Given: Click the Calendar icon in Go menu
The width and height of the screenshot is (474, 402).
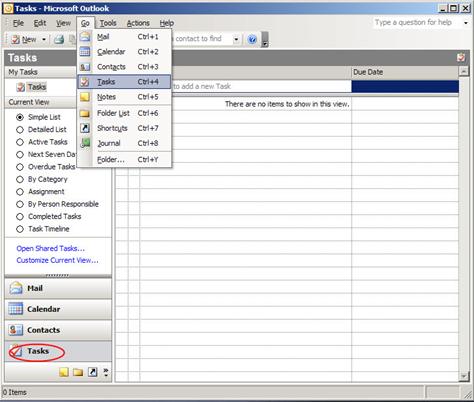Looking at the screenshot, I should click(85, 52).
